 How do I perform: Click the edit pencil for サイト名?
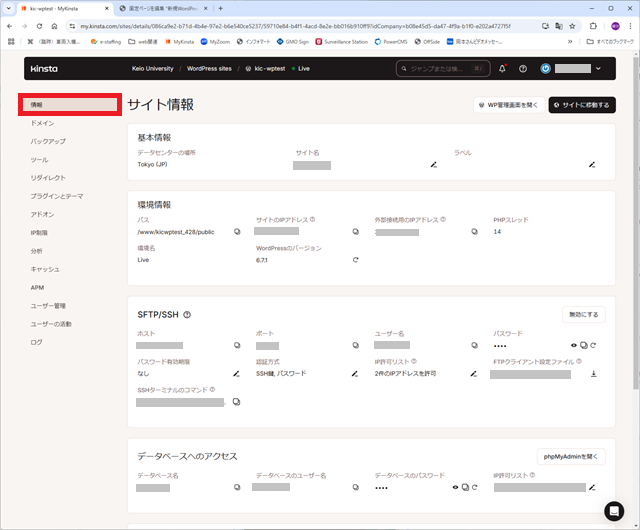click(434, 164)
